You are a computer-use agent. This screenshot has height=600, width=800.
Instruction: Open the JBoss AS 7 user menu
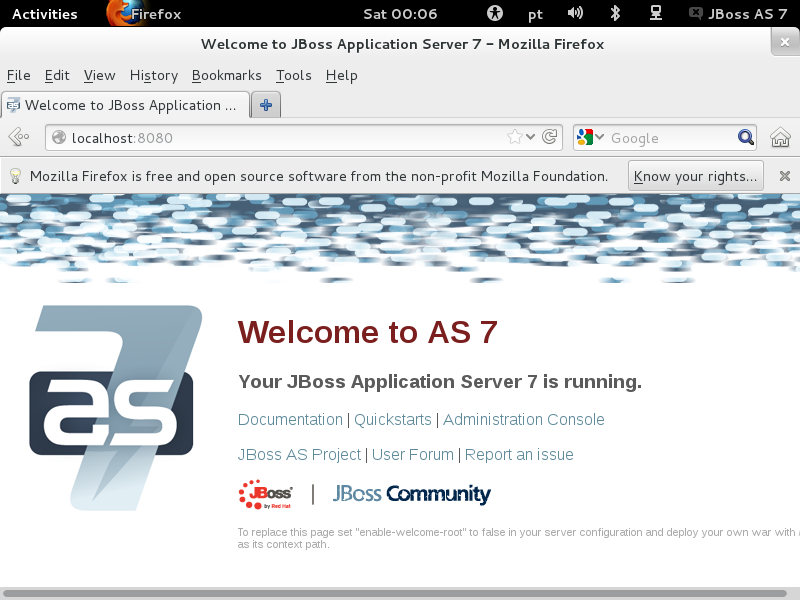738,14
